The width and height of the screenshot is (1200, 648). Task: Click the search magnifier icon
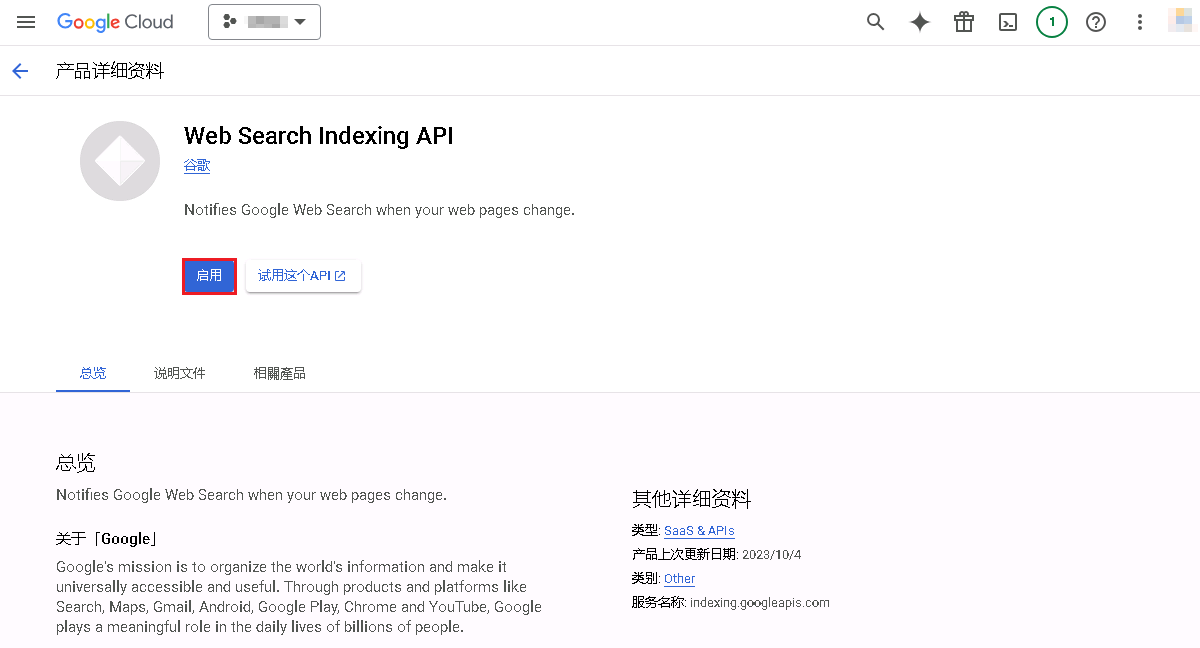[x=876, y=22]
